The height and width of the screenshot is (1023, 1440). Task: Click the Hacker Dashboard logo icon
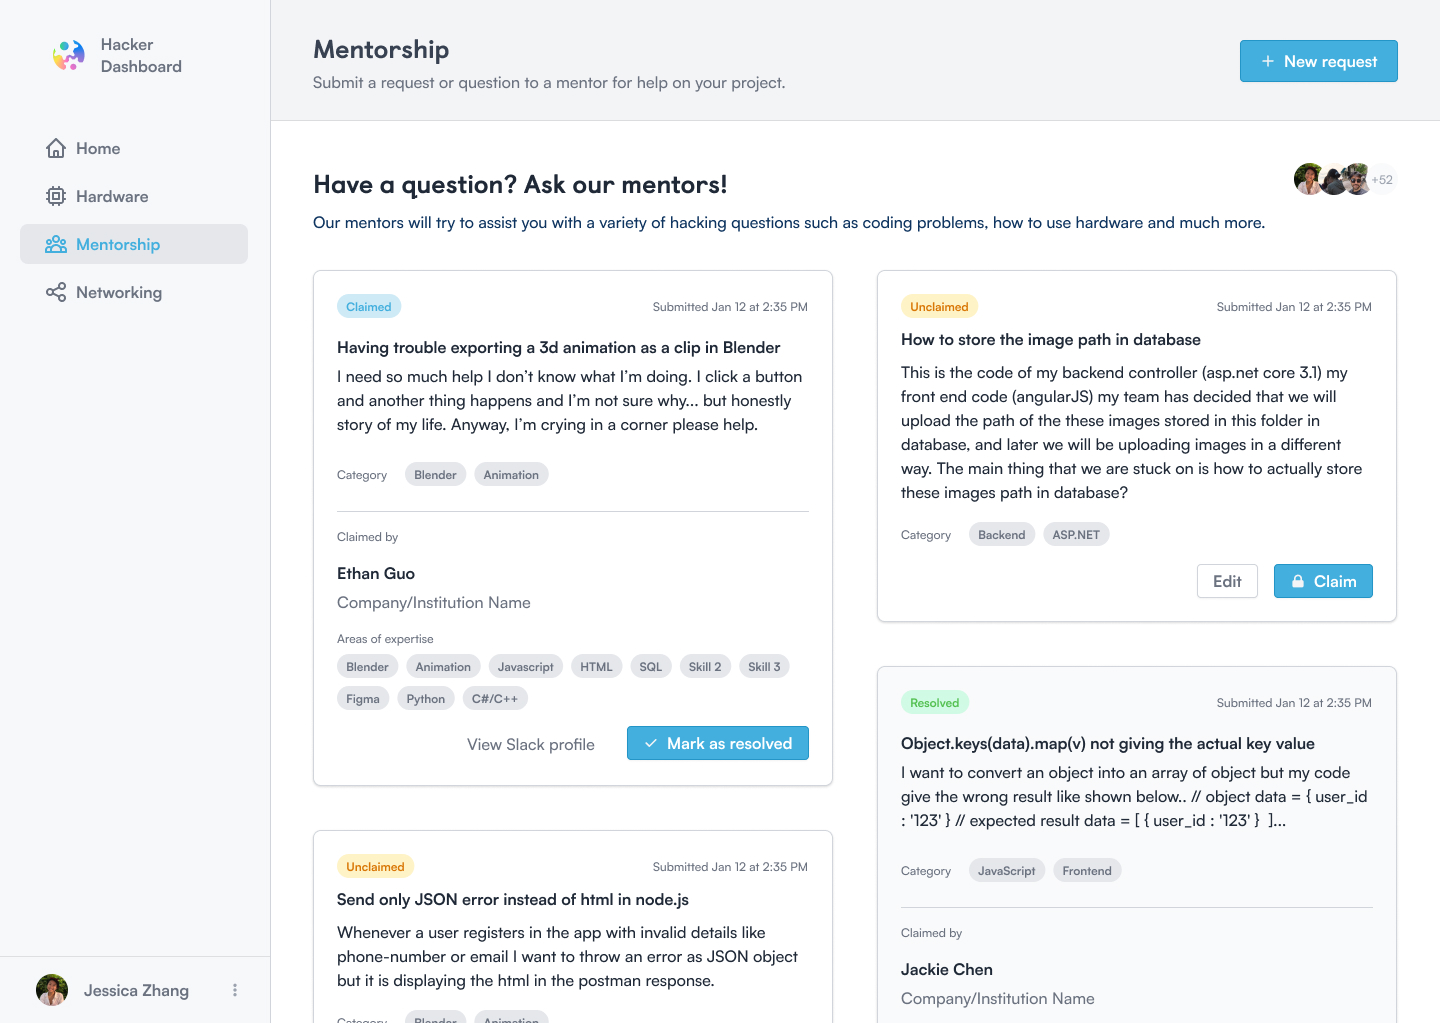pyautogui.click(x=68, y=55)
